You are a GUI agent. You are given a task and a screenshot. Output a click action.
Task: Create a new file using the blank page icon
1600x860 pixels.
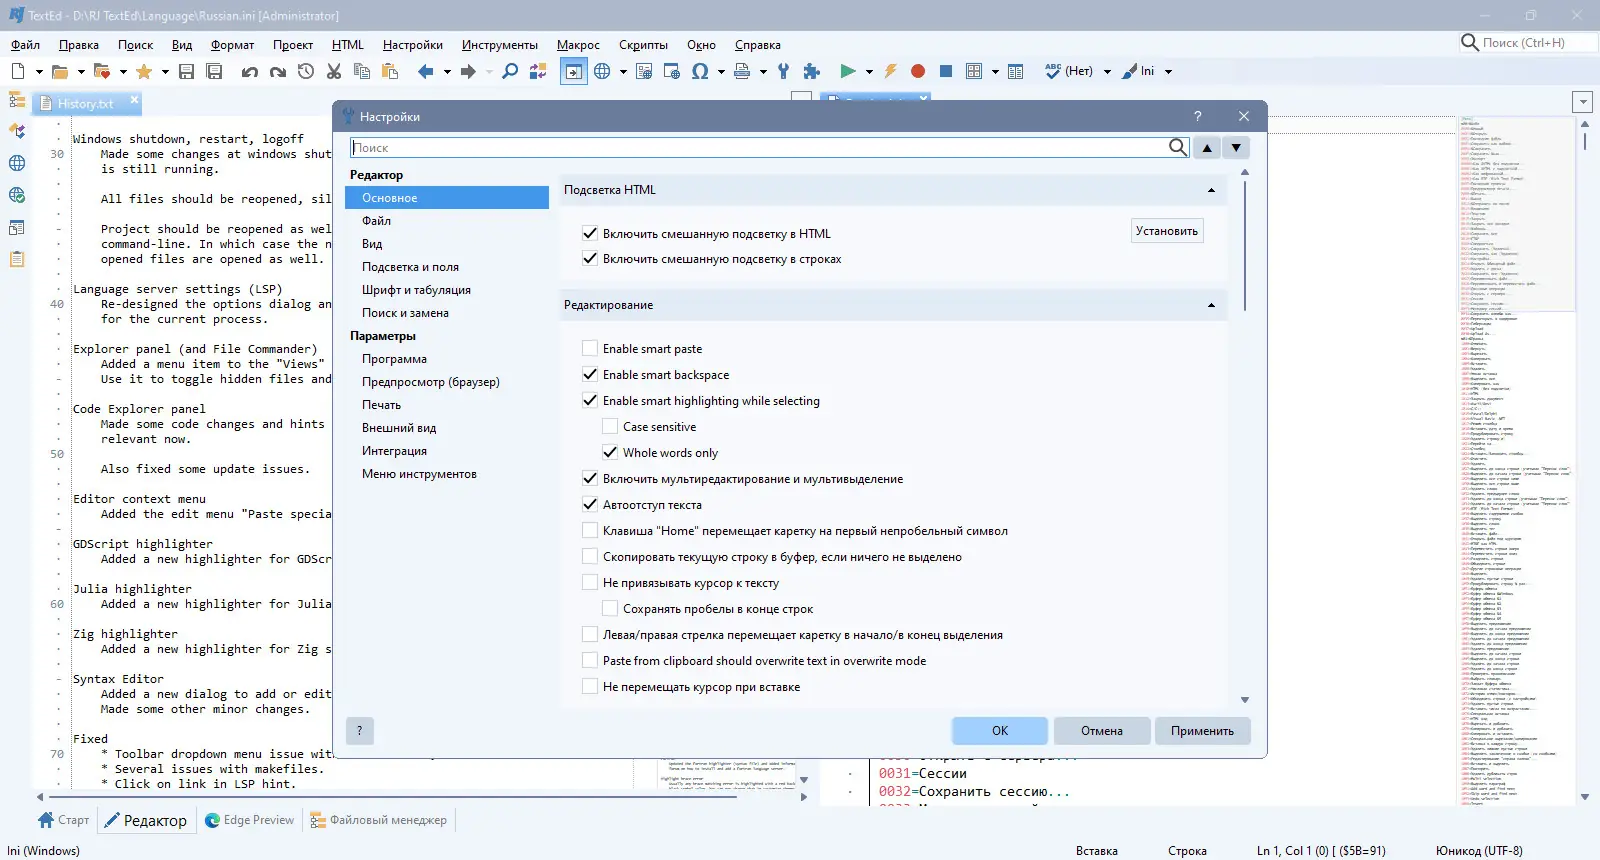point(18,71)
